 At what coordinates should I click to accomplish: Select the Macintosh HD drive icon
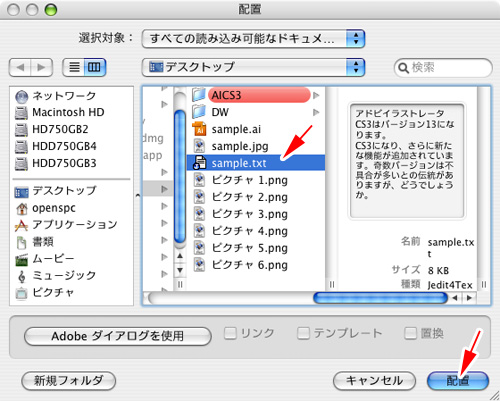[x=21, y=113]
